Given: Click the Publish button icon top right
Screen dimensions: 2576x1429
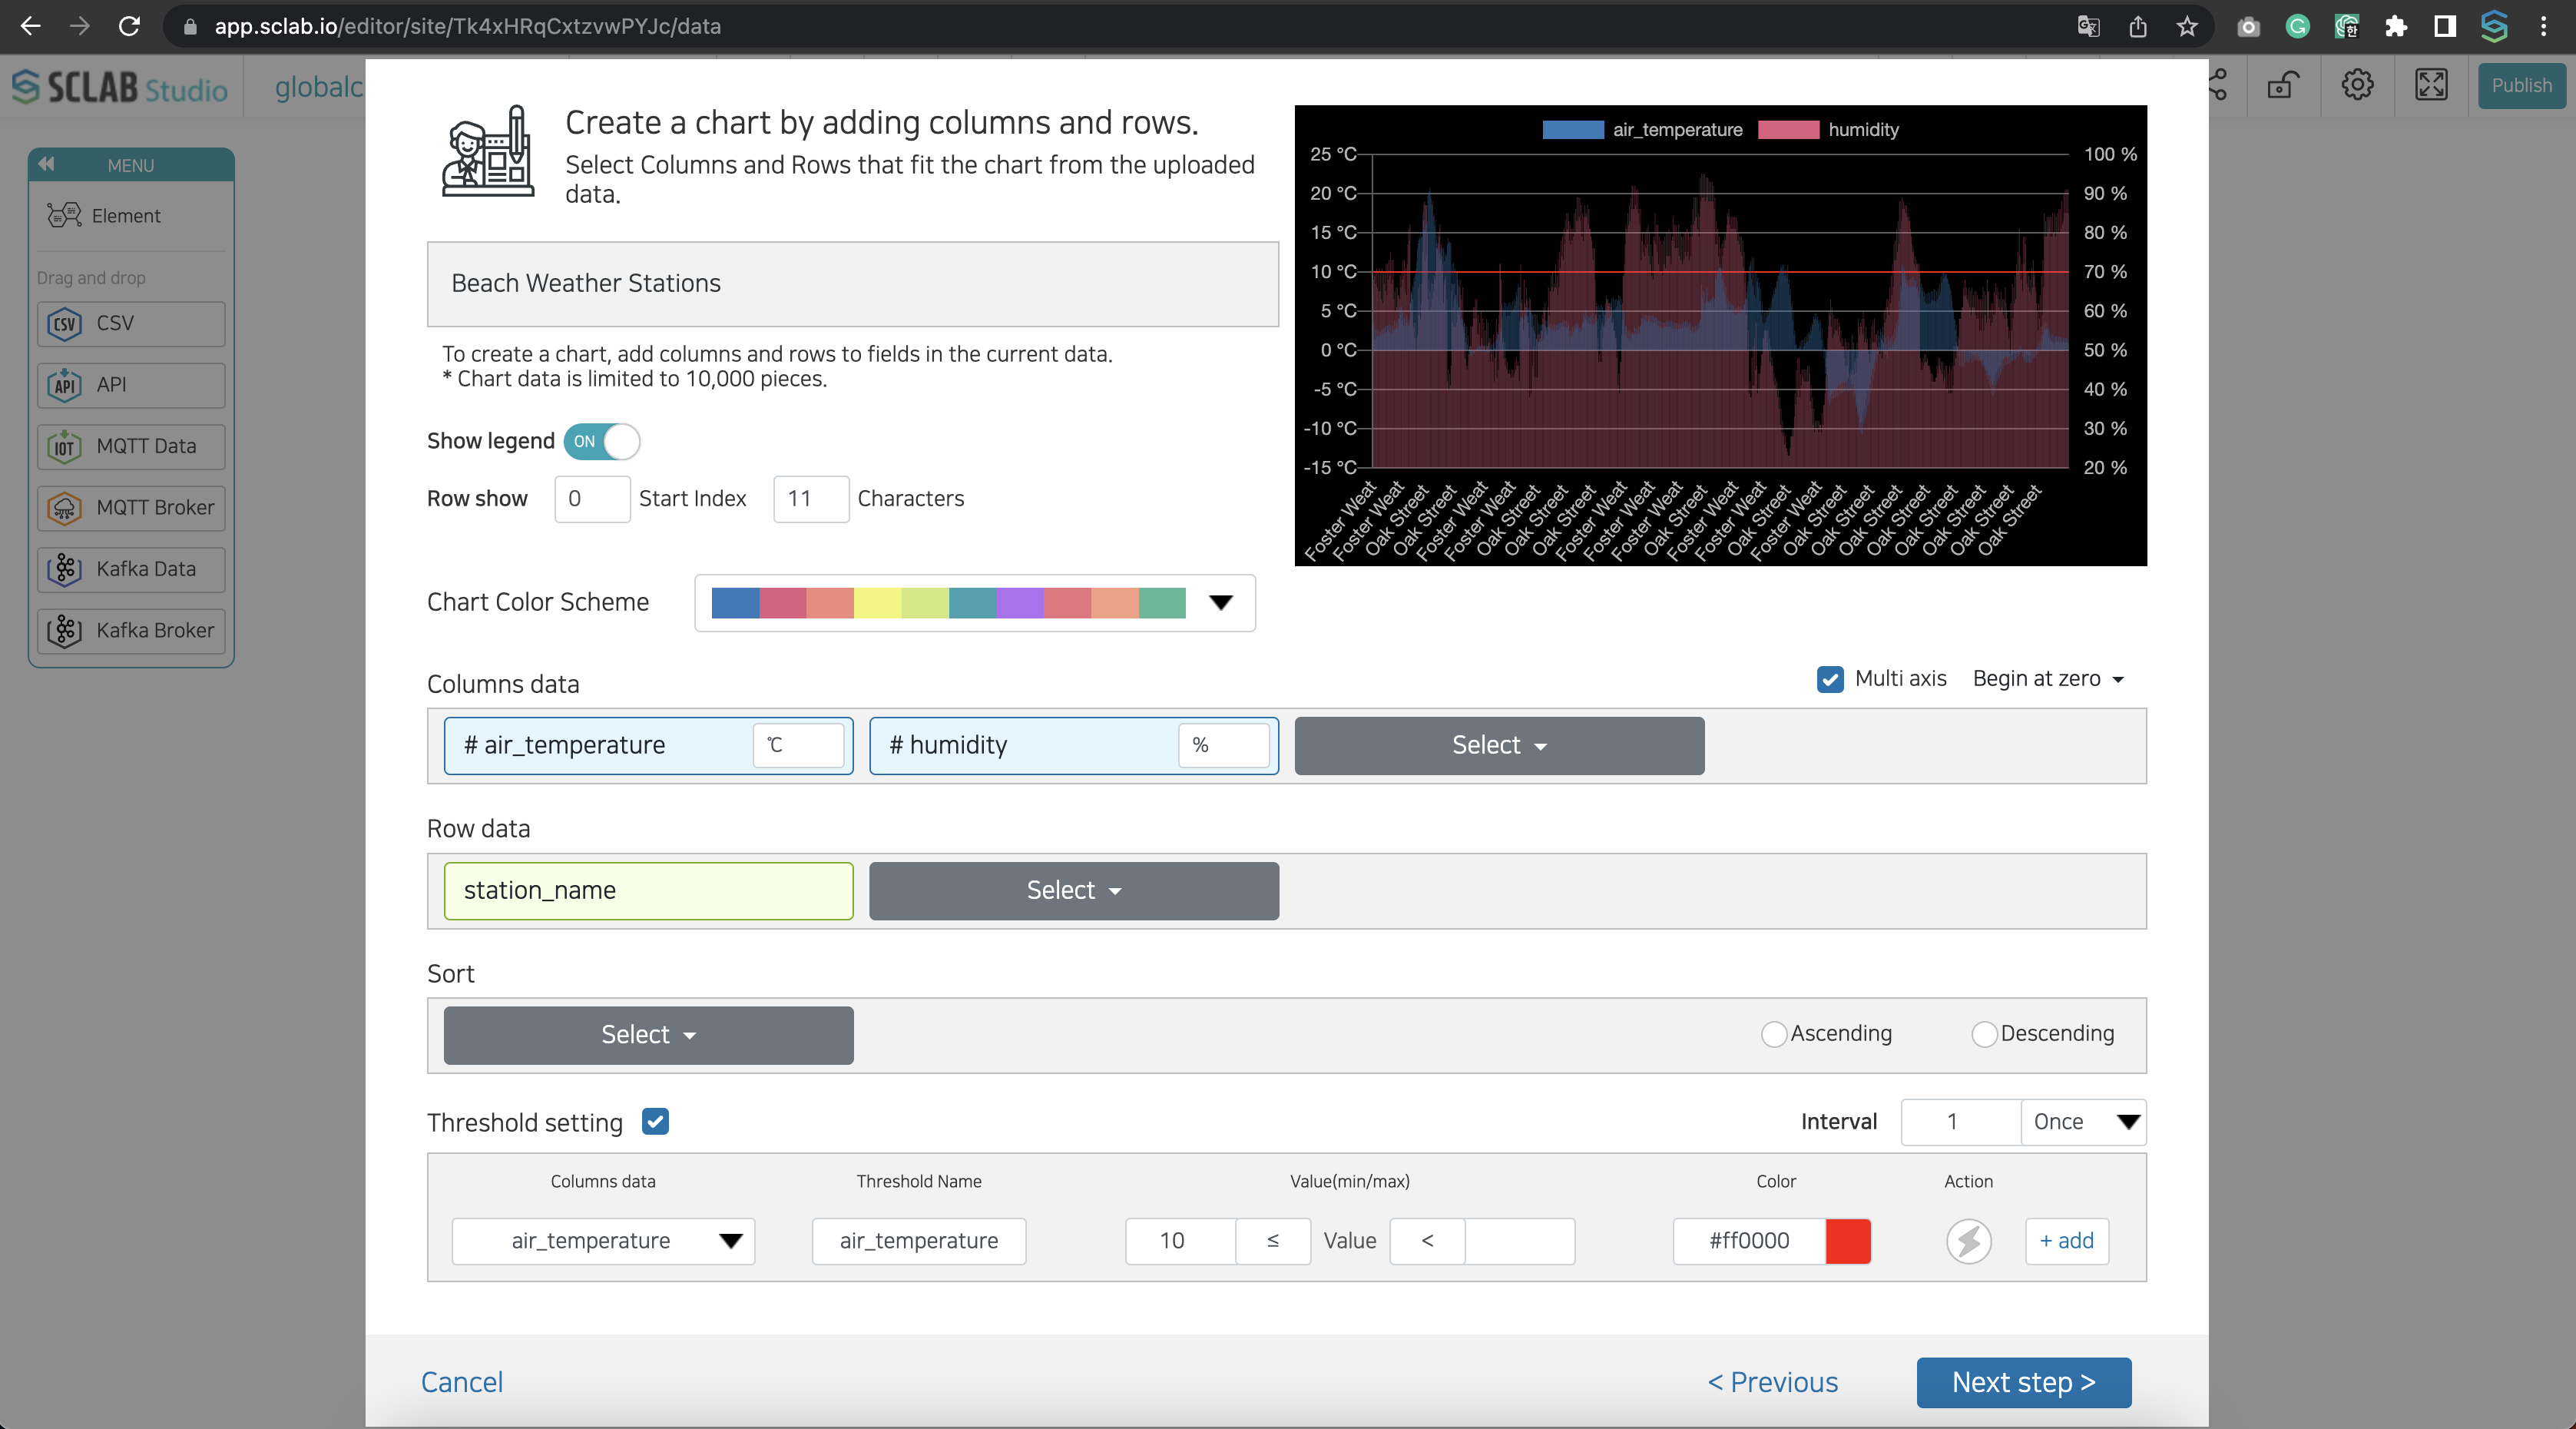Looking at the screenshot, I should tap(2523, 85).
